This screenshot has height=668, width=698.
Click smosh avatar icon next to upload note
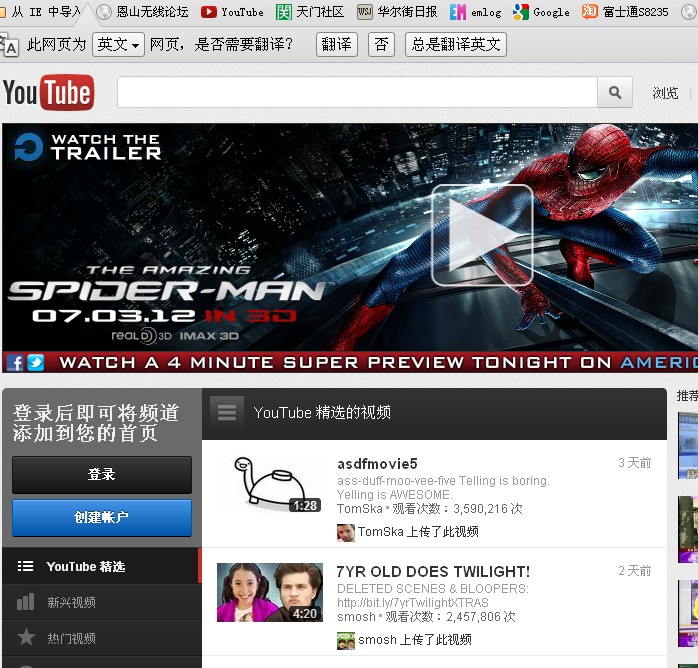tap(346, 641)
